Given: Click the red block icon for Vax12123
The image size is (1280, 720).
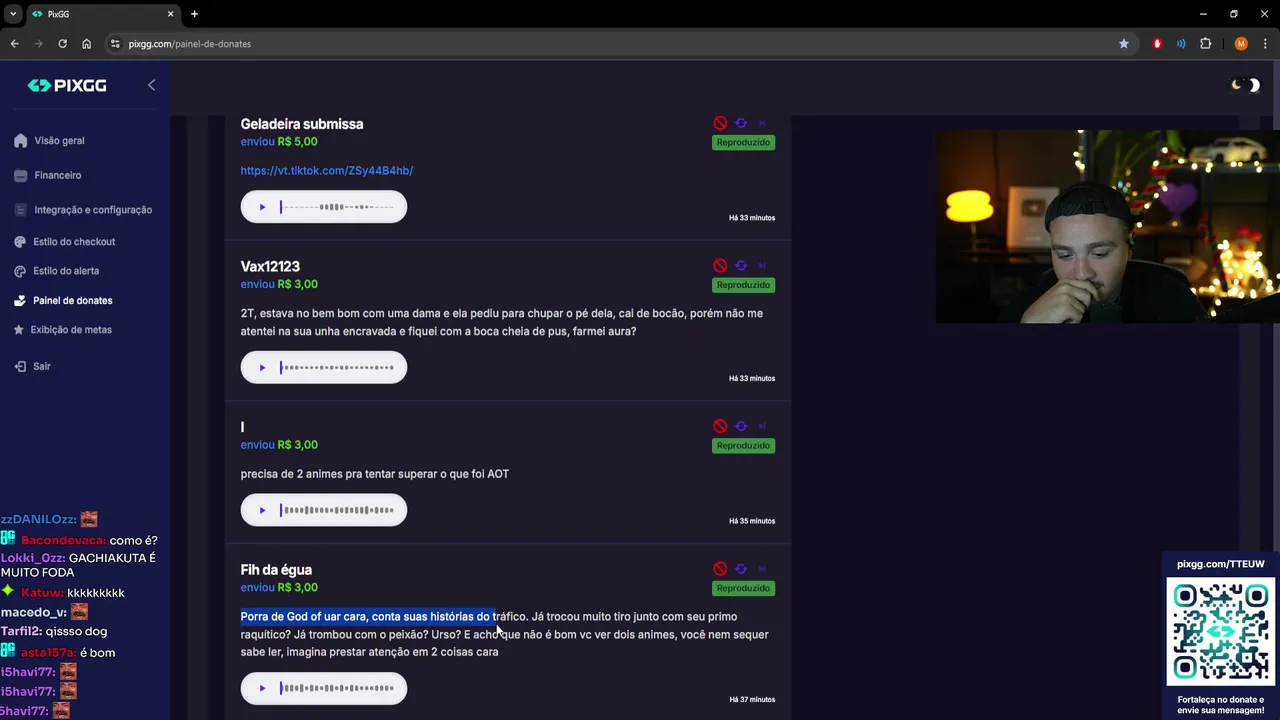Looking at the screenshot, I should pyautogui.click(x=720, y=266).
